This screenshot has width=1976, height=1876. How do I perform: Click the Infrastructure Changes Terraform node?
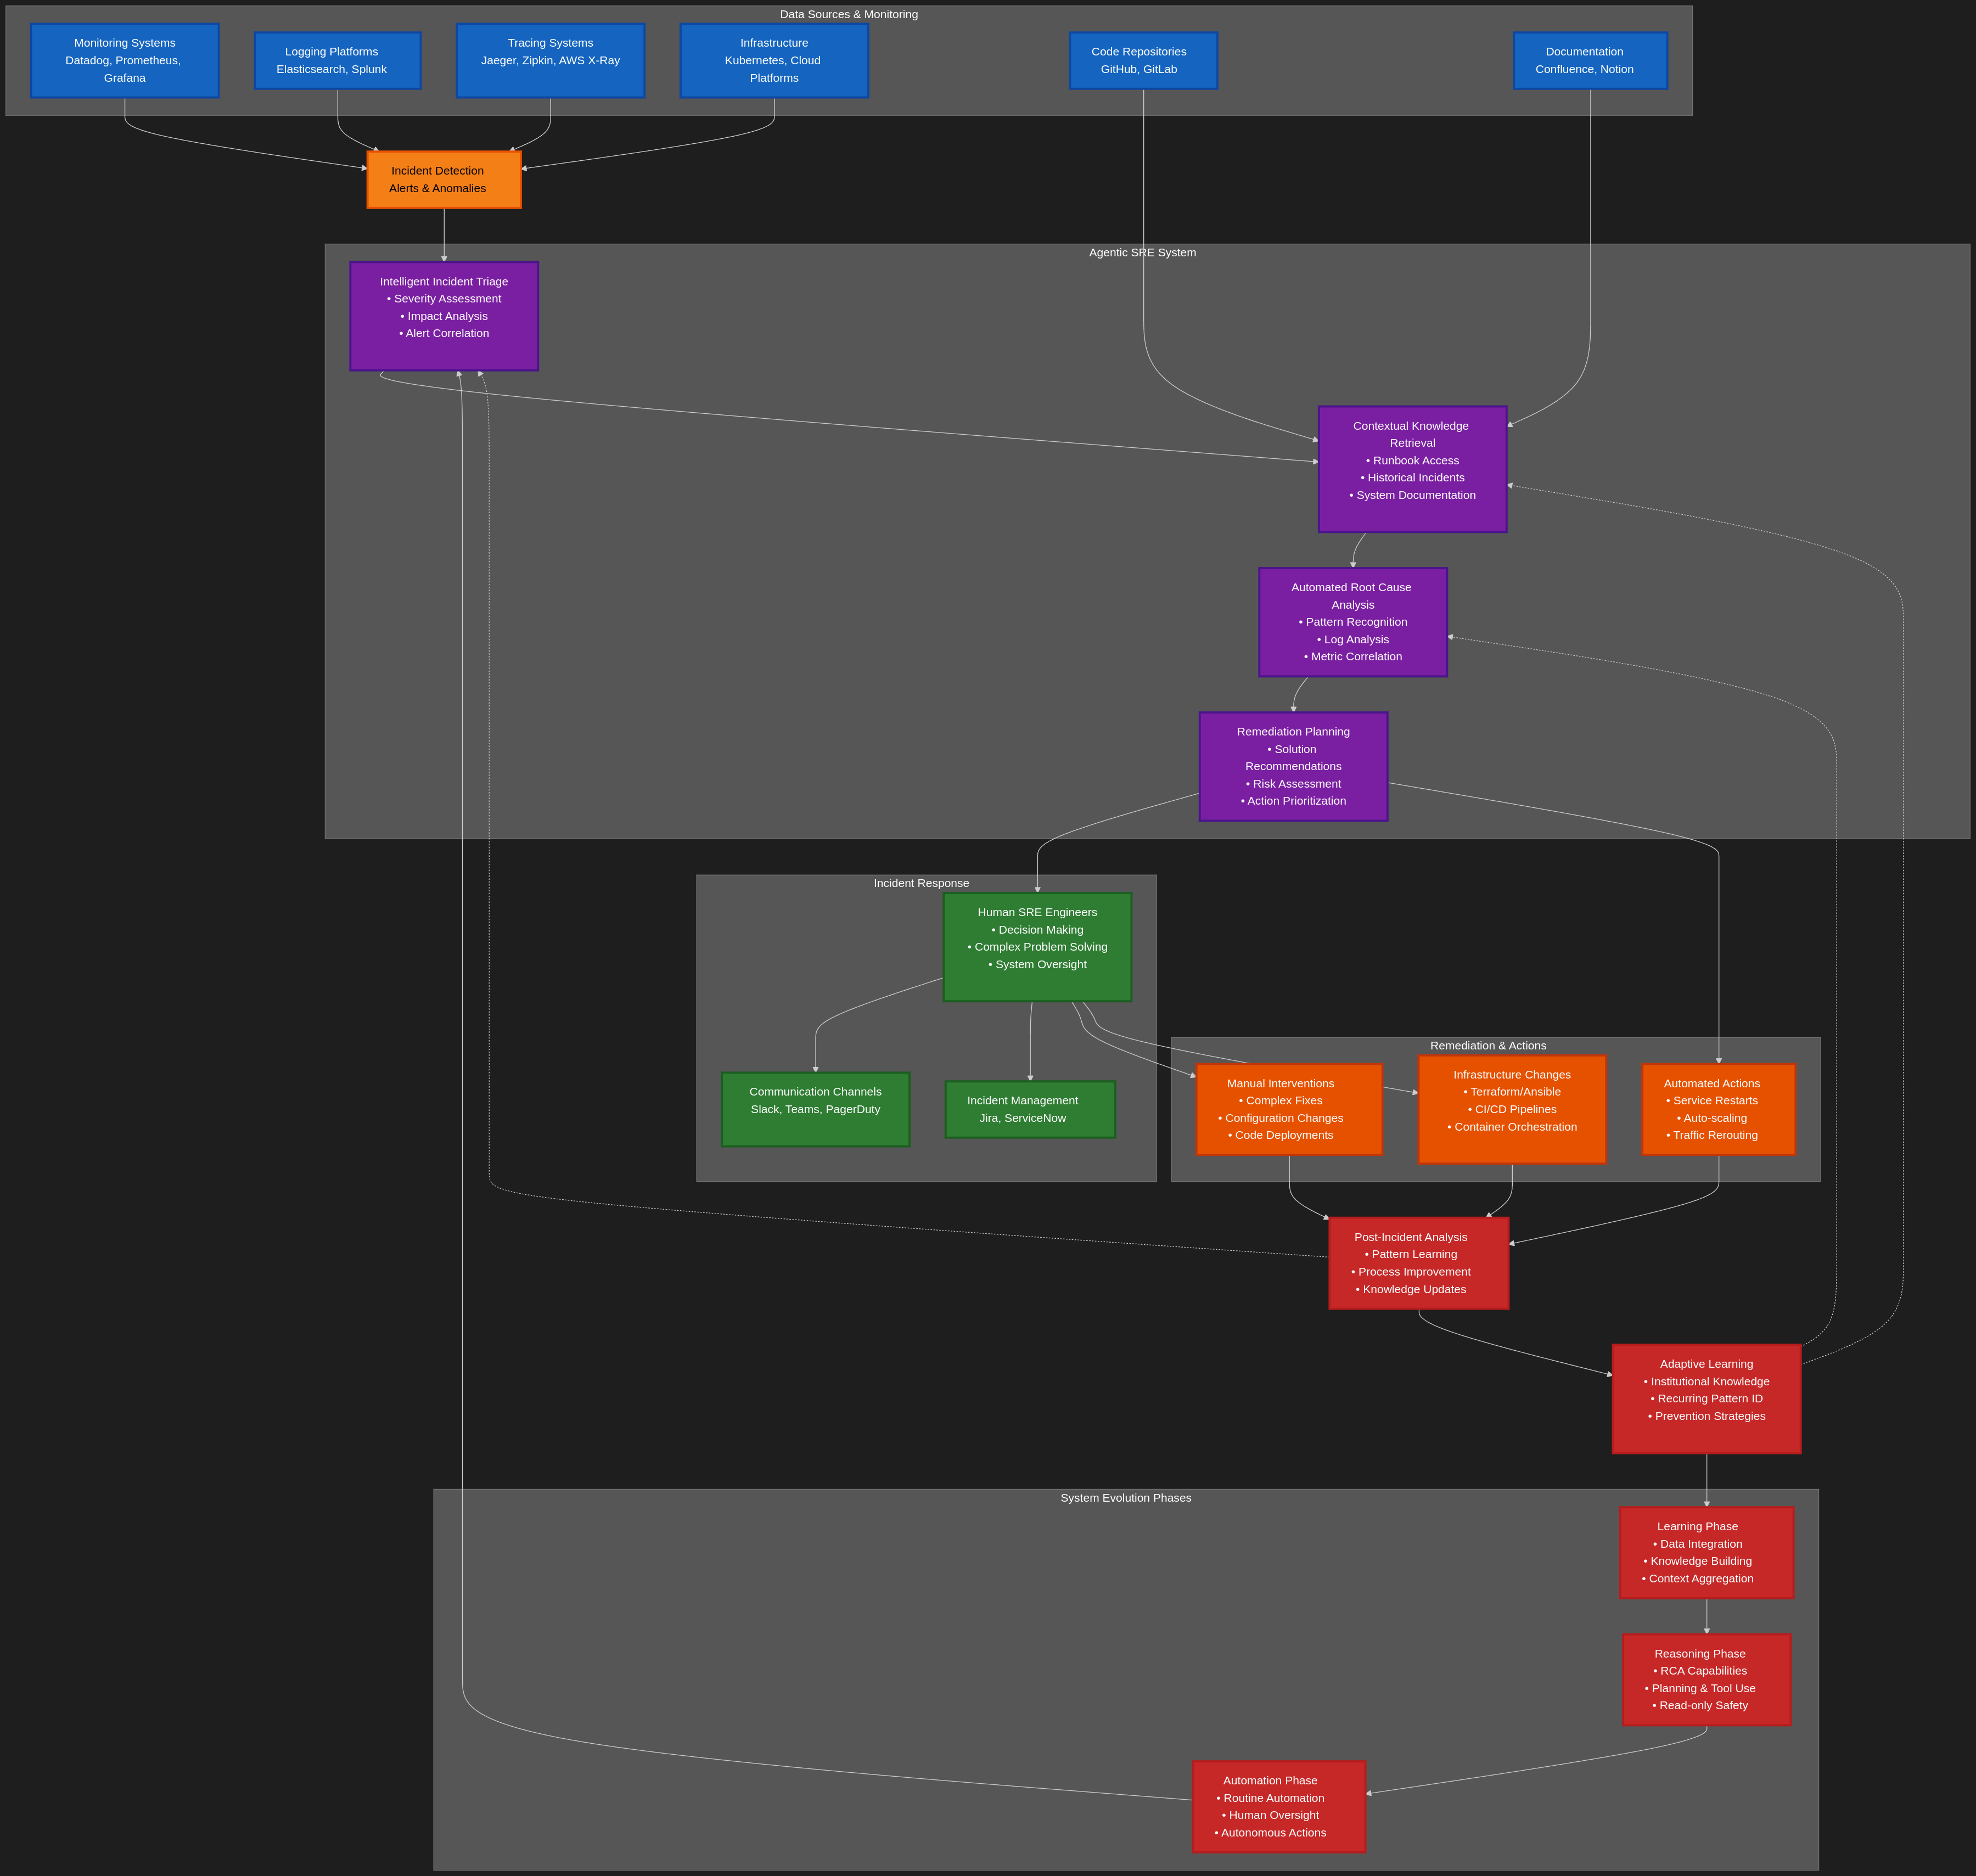click(x=1512, y=1109)
